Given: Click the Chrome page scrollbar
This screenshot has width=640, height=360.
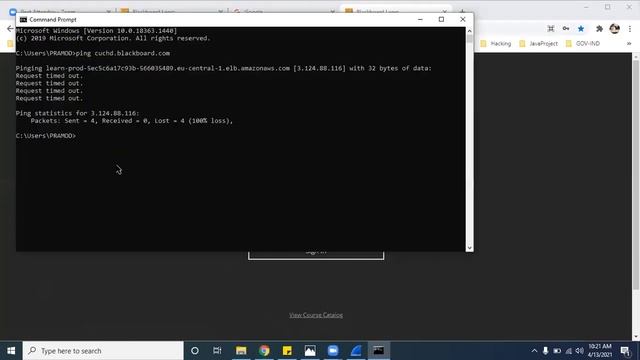Looking at the screenshot, I should [636, 176].
